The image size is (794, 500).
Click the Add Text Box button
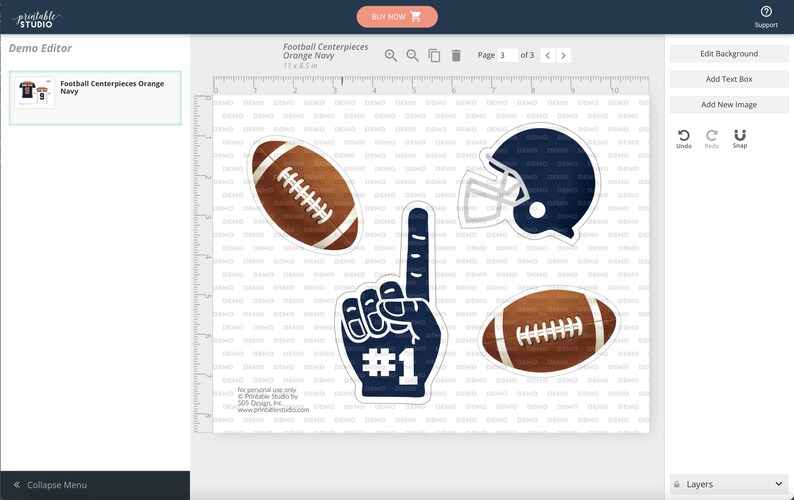pyautogui.click(x=729, y=79)
